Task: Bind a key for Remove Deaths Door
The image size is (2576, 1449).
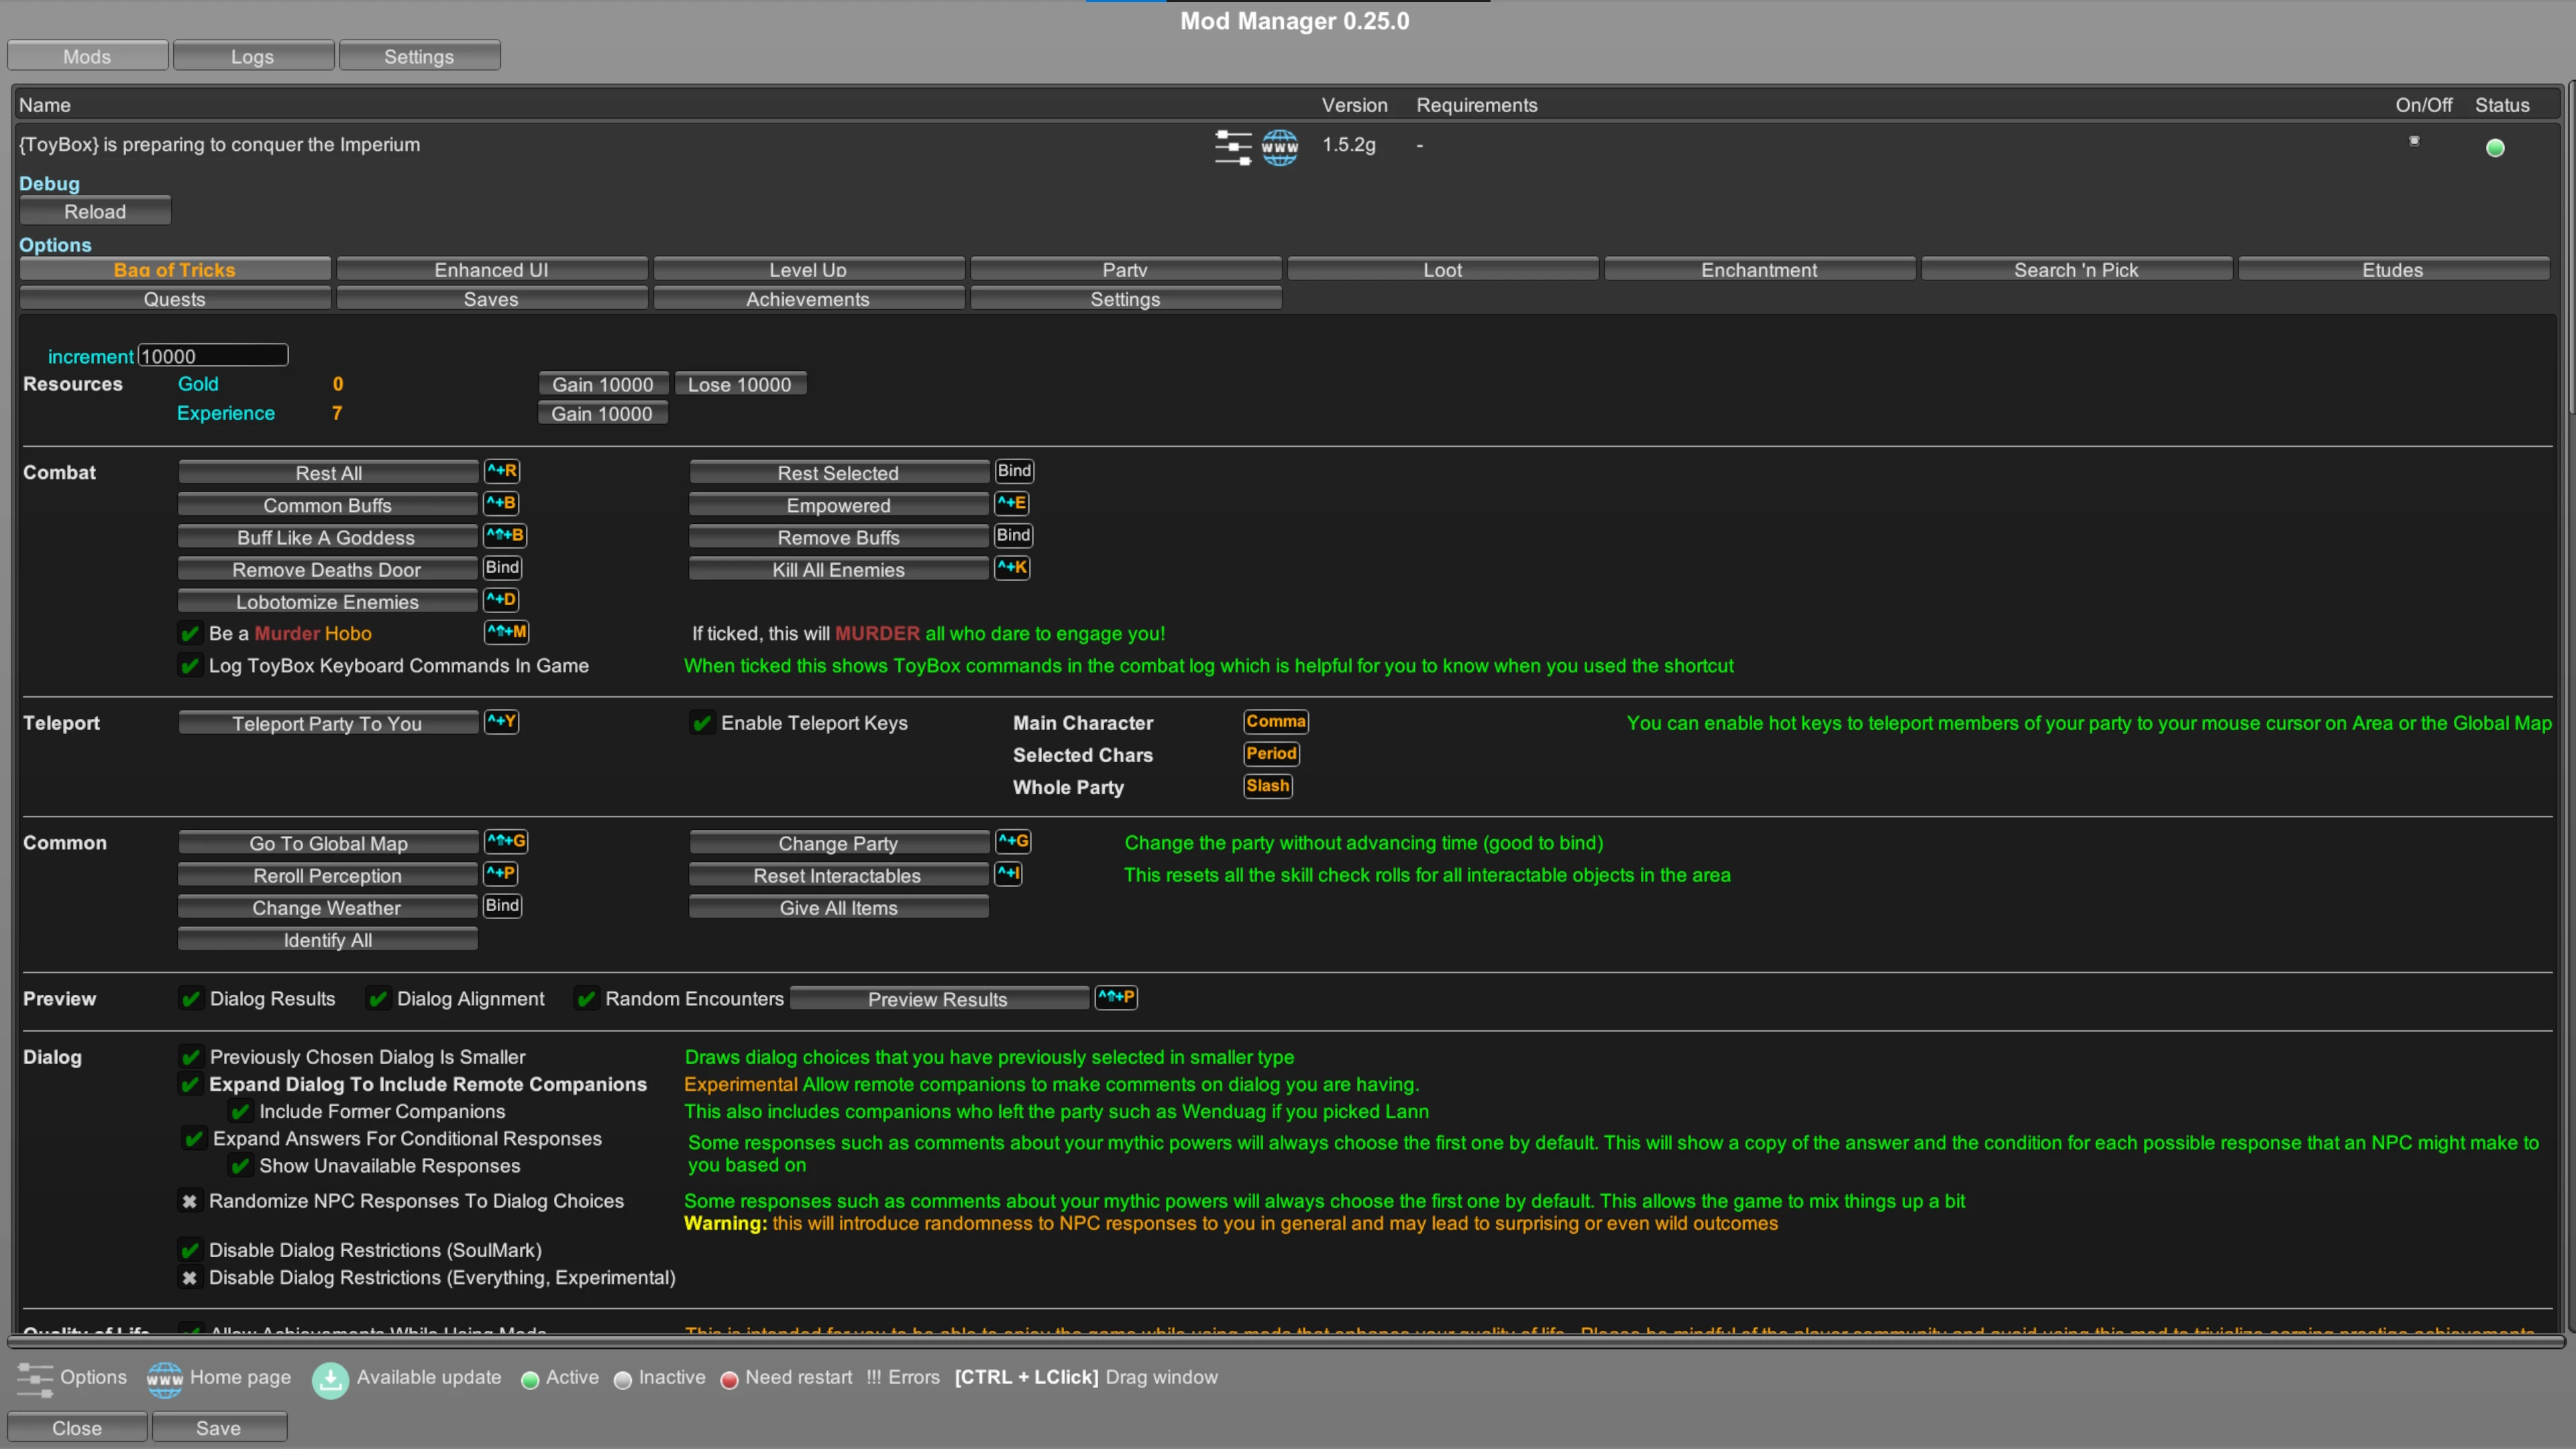Action: 503,568
